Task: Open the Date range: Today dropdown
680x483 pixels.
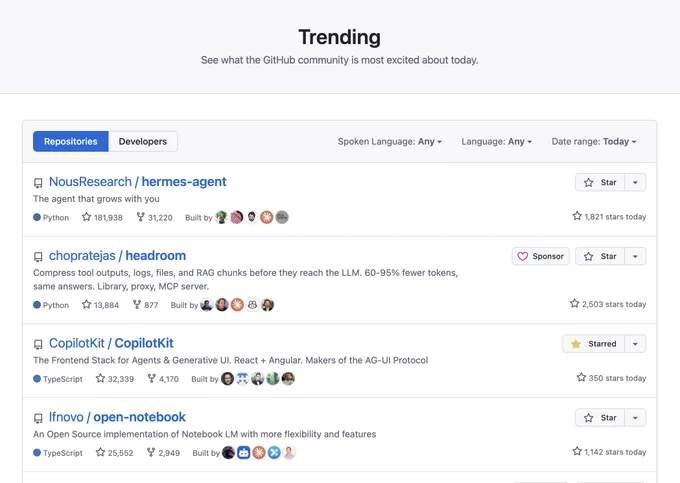Action: (x=594, y=141)
